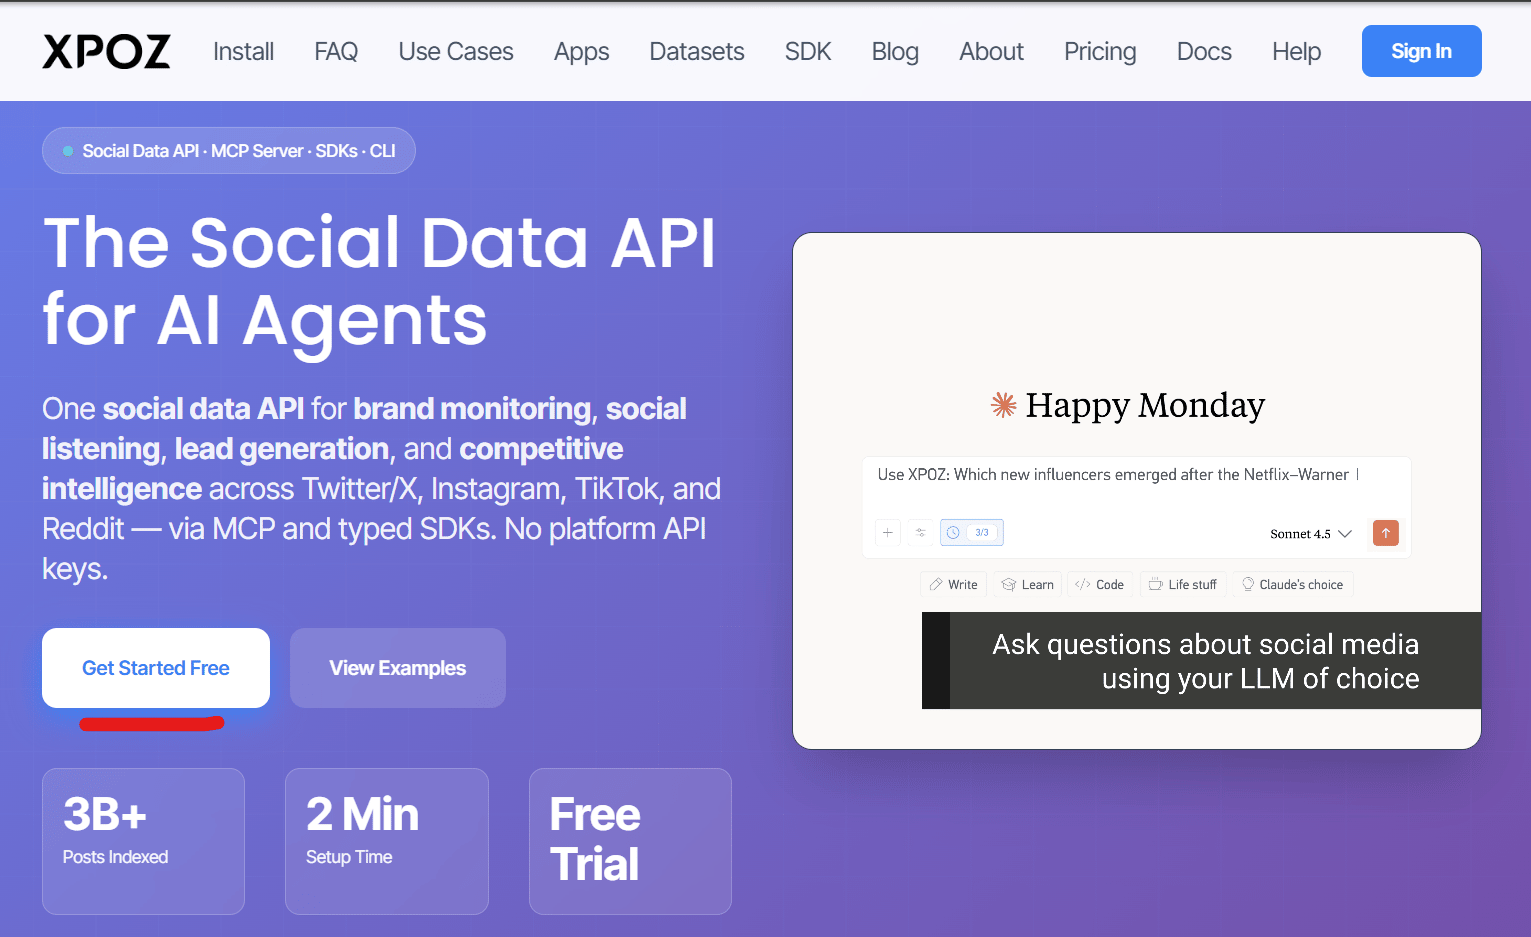Image resolution: width=1531 pixels, height=937 pixels.
Task: Click the plus attach icon in demo chat
Action: pos(888,533)
